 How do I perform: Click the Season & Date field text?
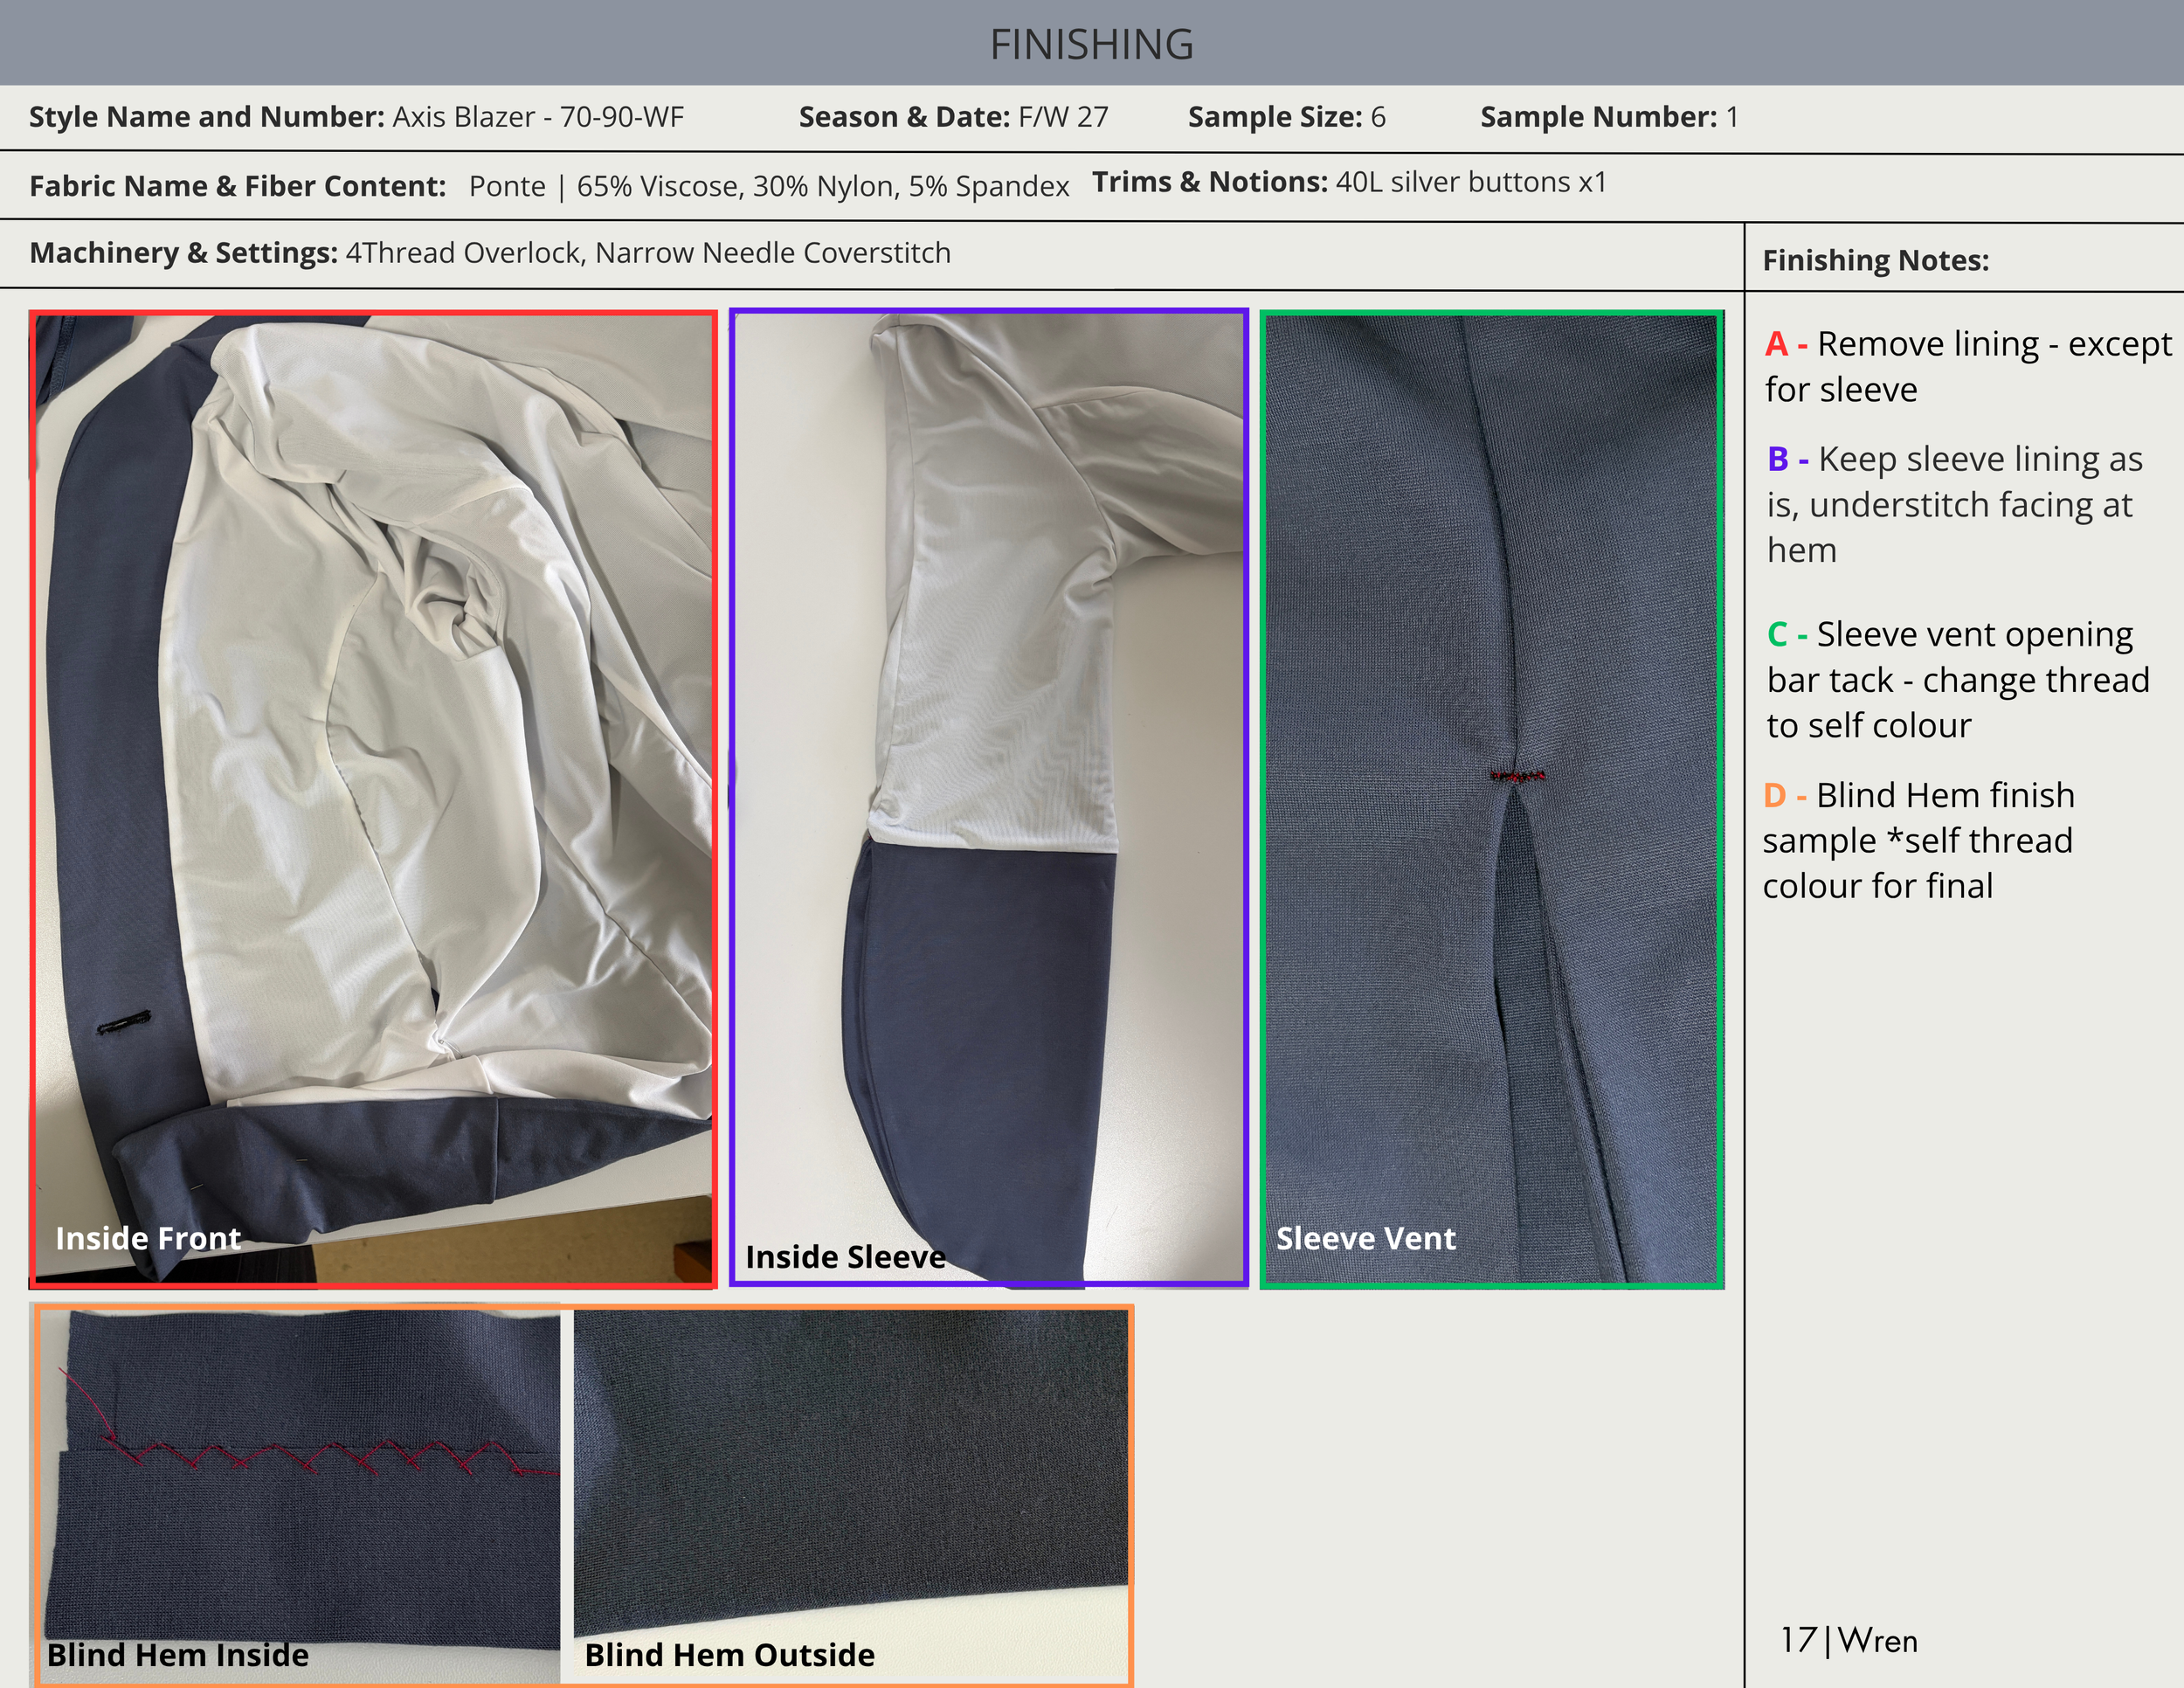click(953, 117)
